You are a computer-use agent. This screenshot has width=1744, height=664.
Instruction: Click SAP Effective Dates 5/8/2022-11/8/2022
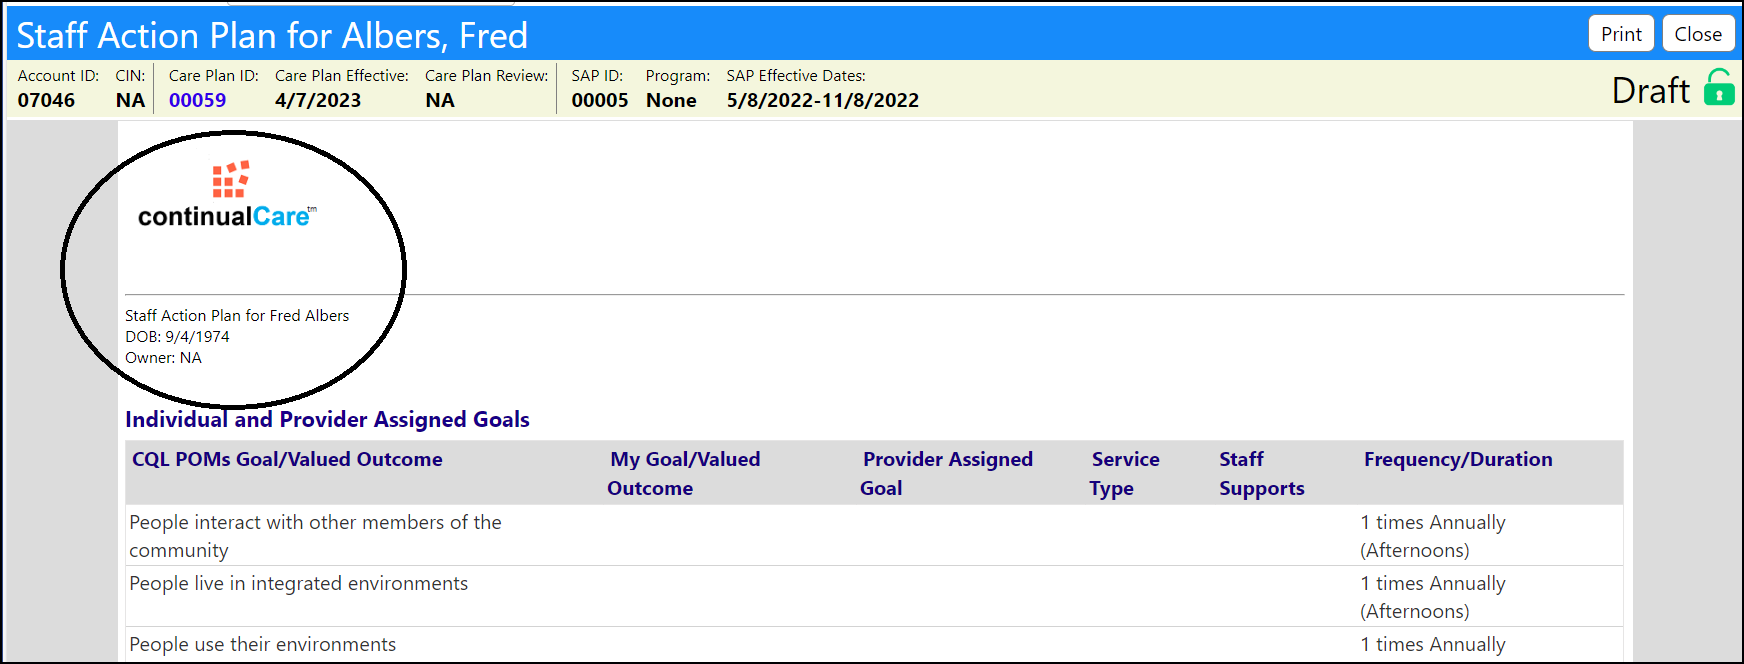pyautogui.click(x=823, y=100)
